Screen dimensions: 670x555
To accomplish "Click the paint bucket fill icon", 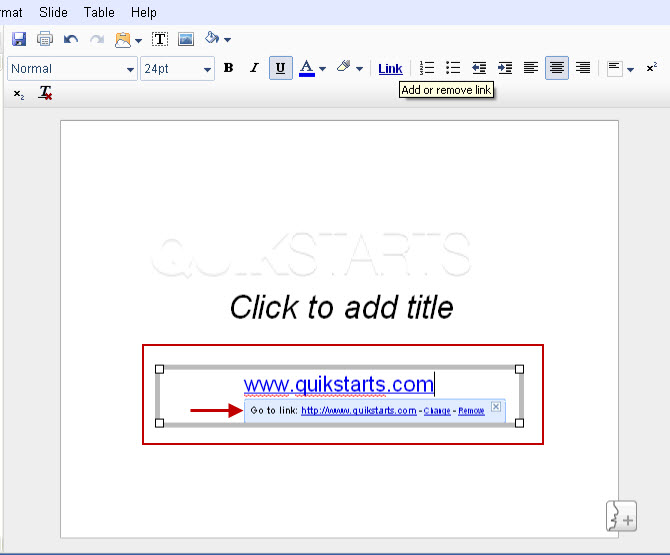I will [x=212, y=38].
